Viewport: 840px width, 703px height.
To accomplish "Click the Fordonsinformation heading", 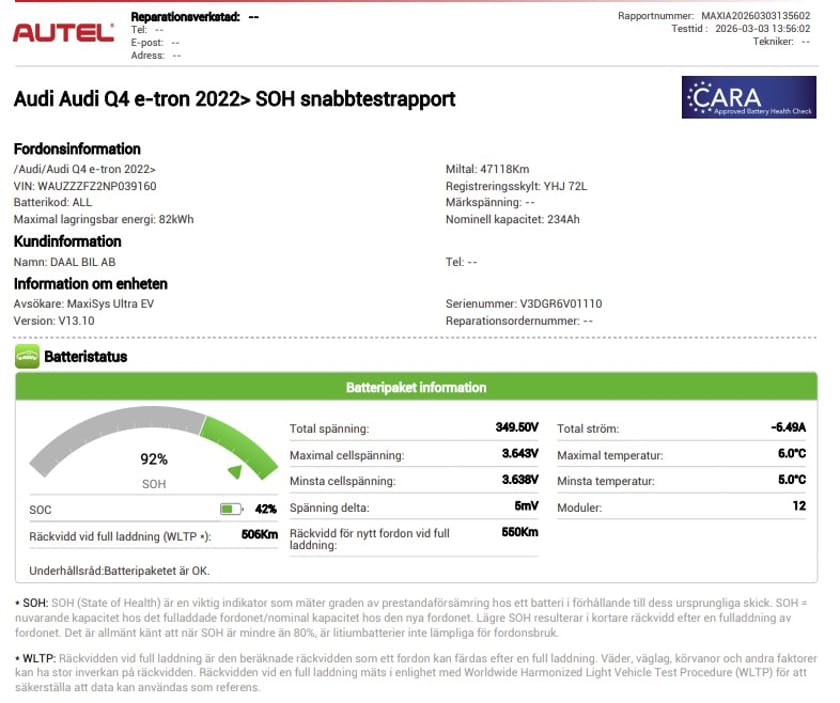I will [77, 148].
